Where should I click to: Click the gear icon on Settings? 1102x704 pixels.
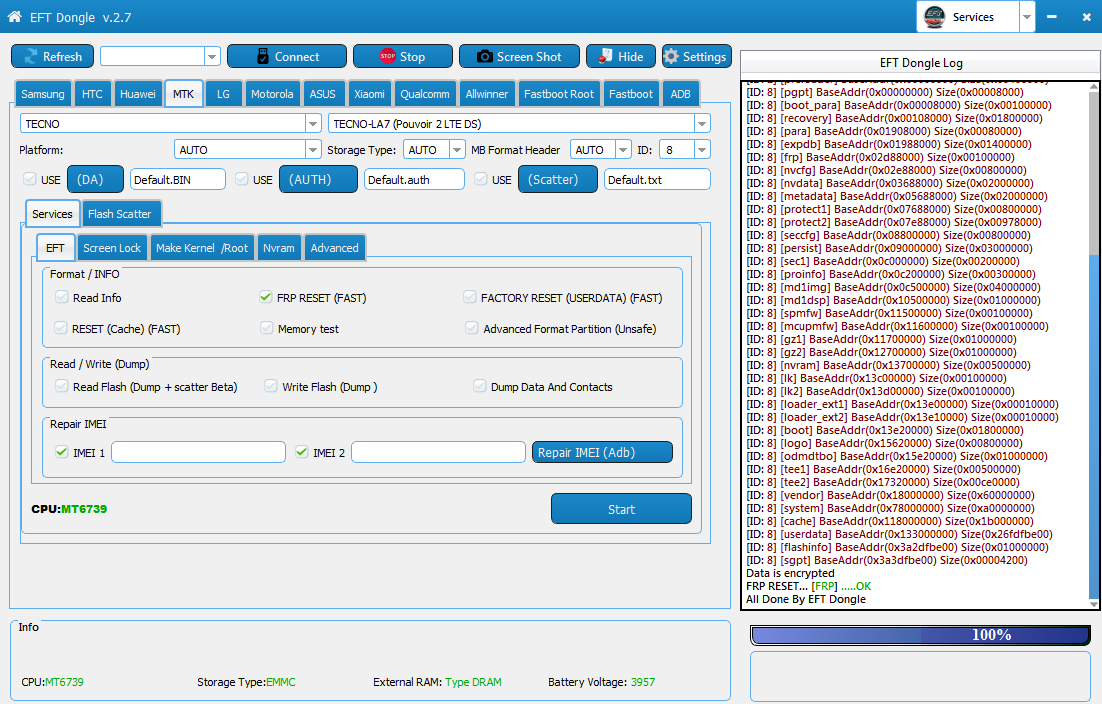point(671,56)
